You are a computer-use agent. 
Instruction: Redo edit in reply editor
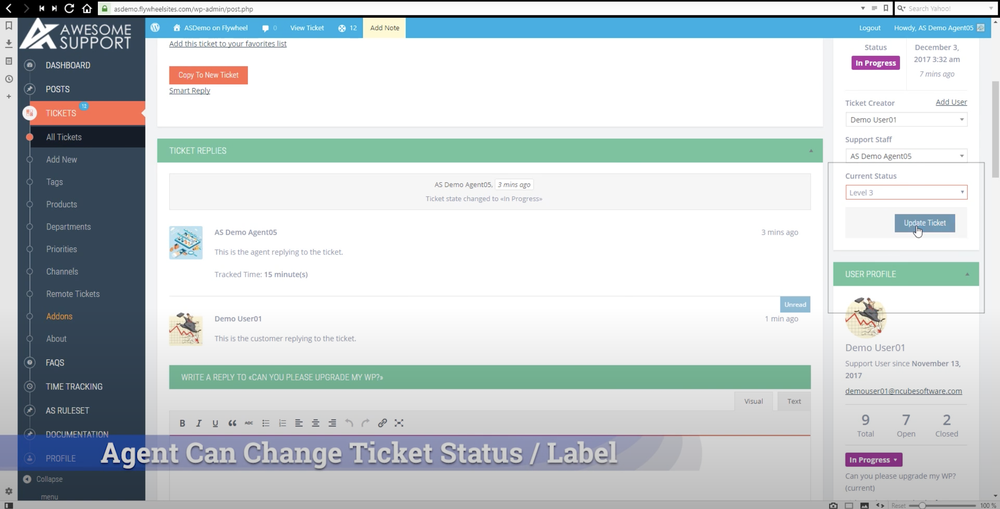[365, 423]
